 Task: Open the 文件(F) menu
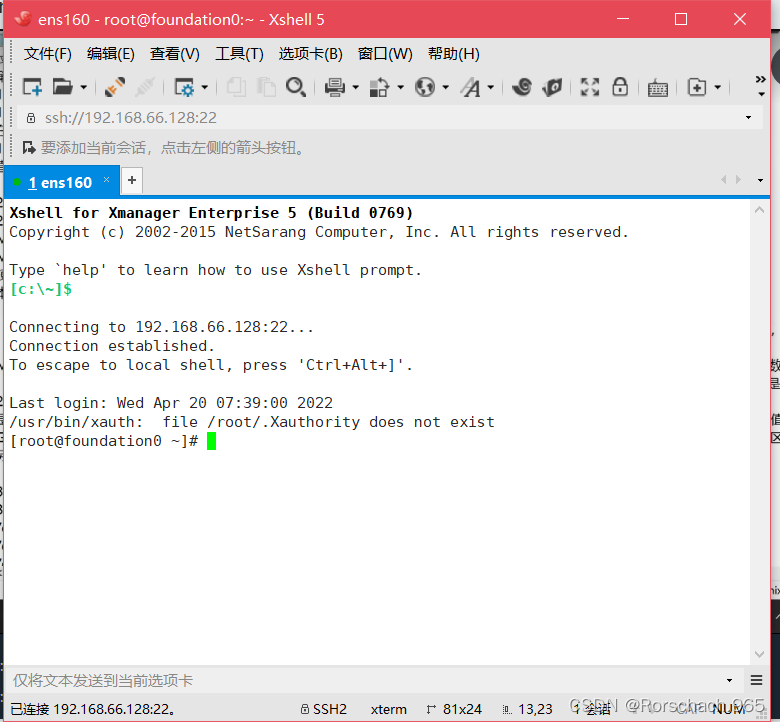coord(48,54)
